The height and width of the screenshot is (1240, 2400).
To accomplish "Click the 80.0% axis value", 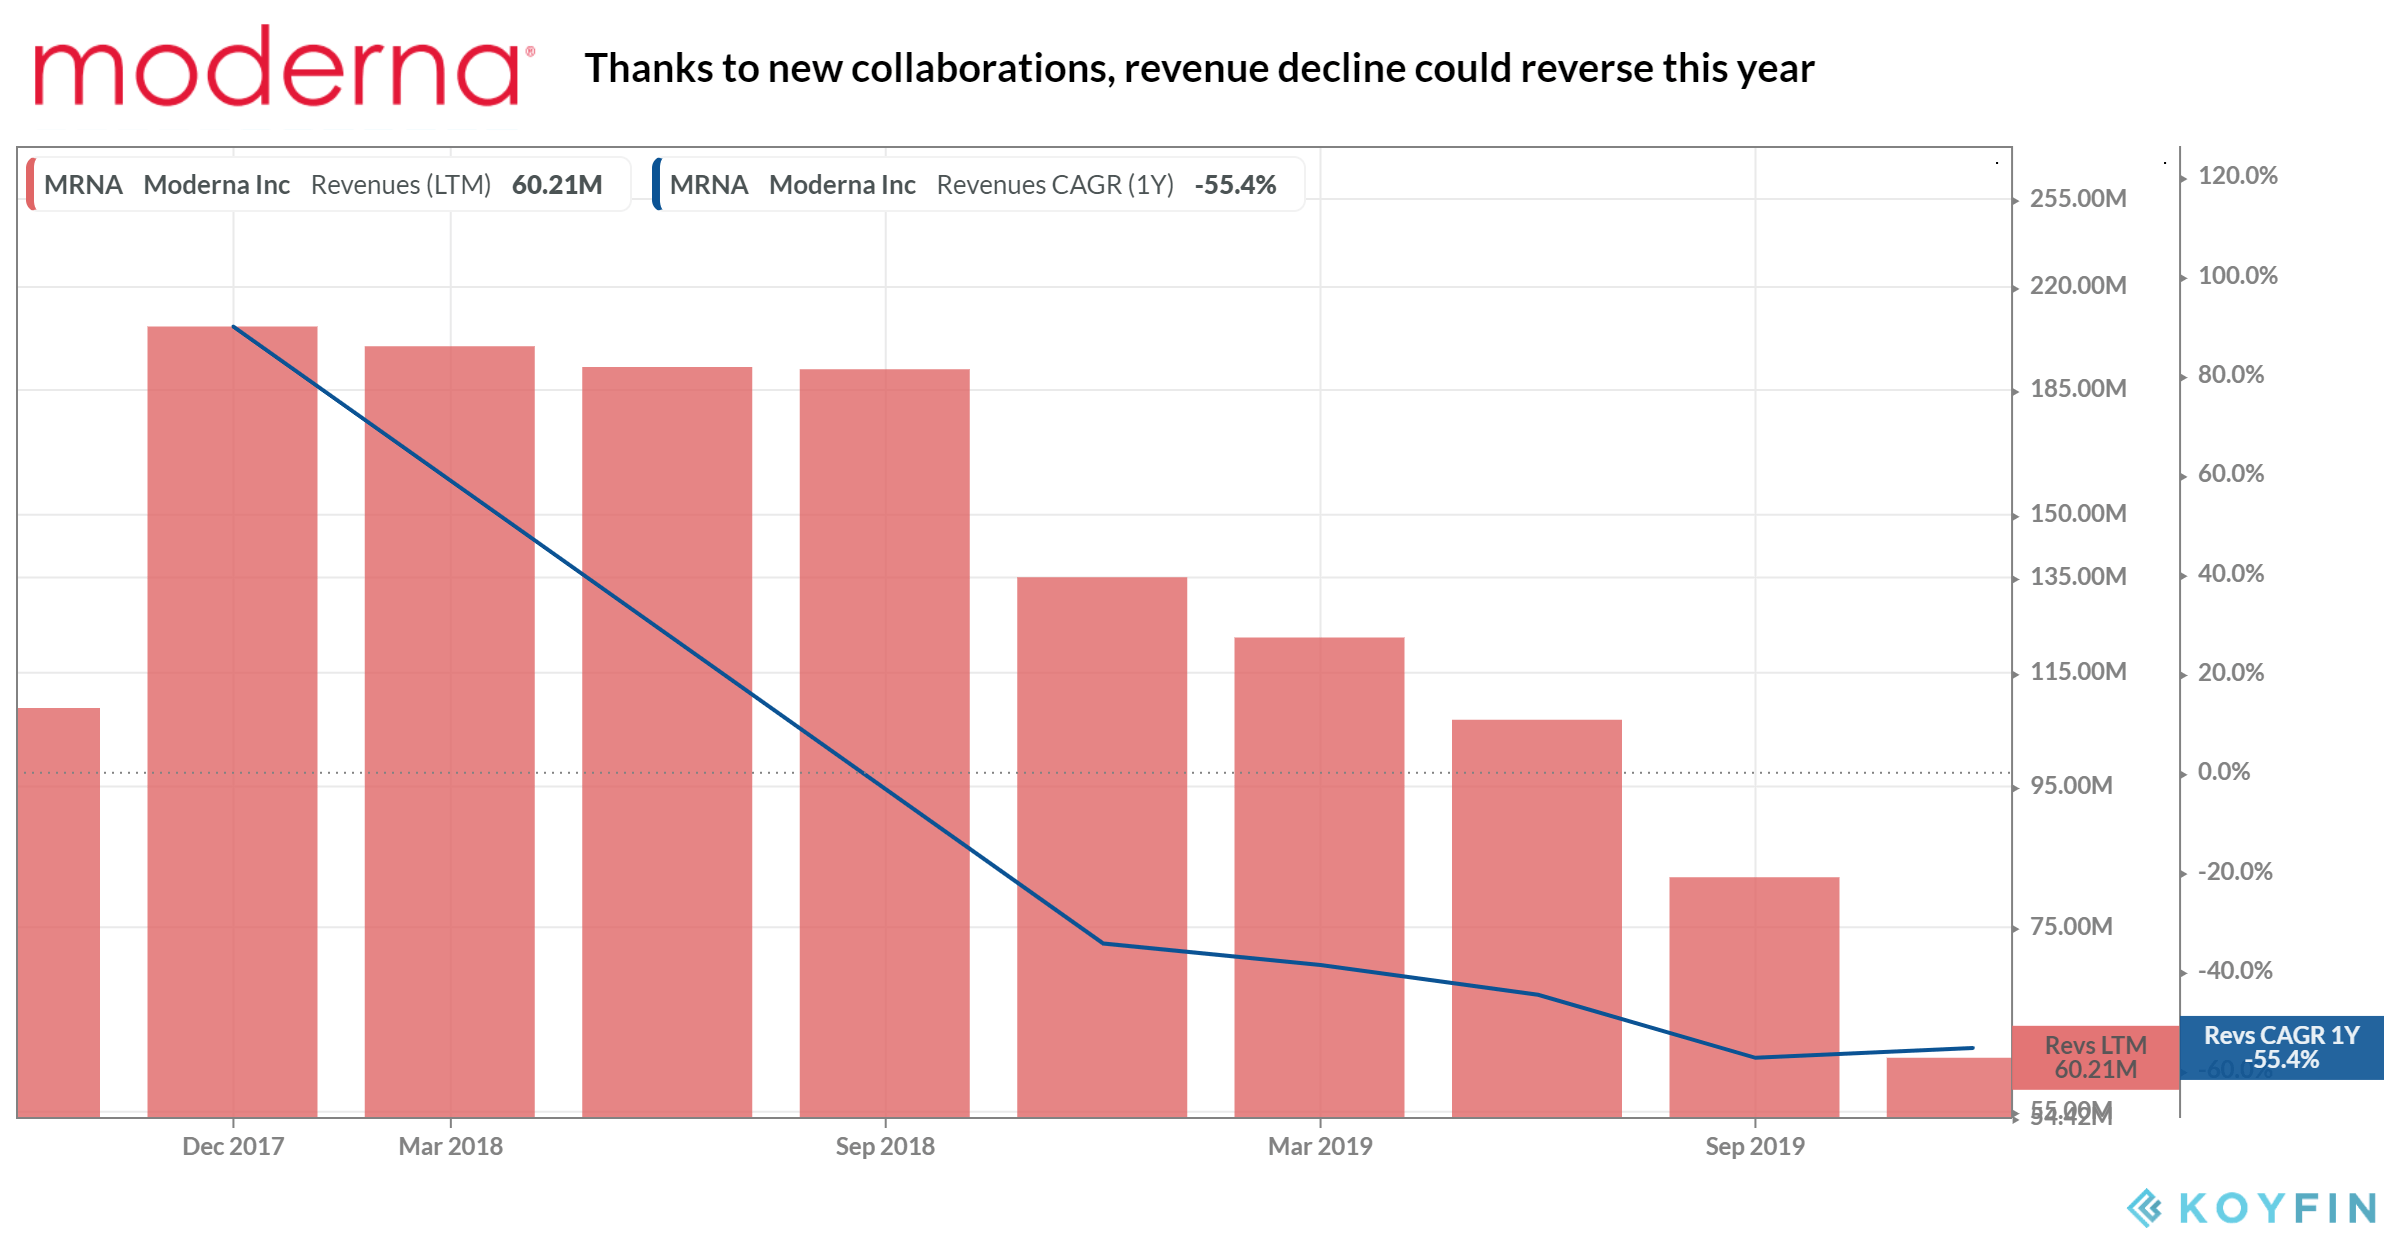I will [x=2231, y=374].
